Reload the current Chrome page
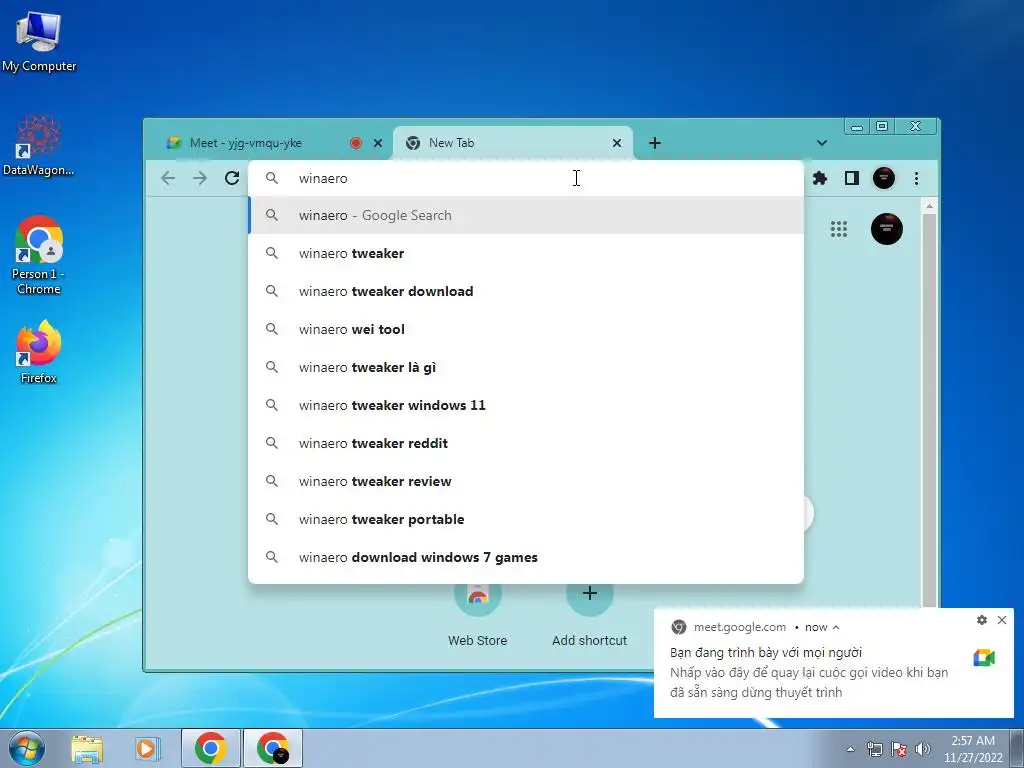 [x=232, y=178]
